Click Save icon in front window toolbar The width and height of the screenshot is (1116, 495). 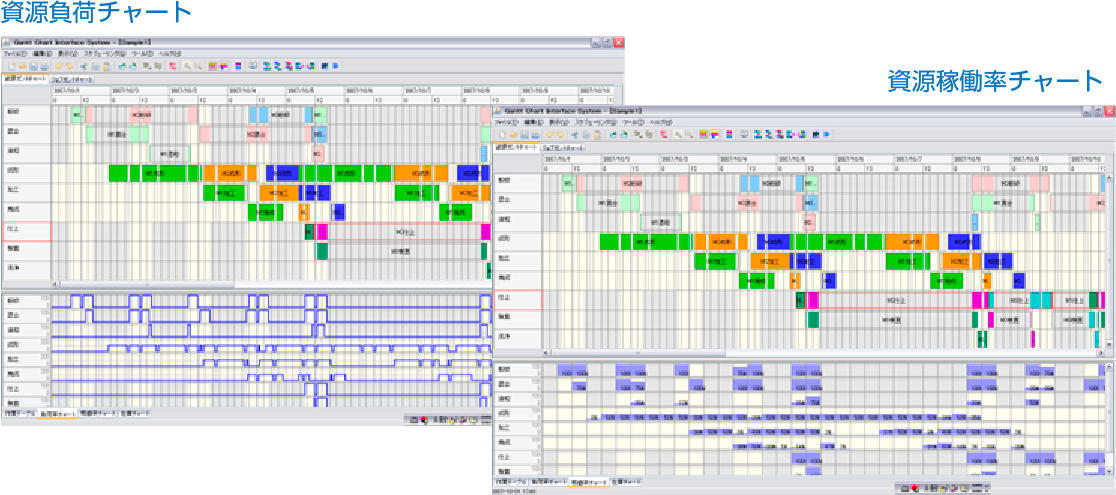525,135
